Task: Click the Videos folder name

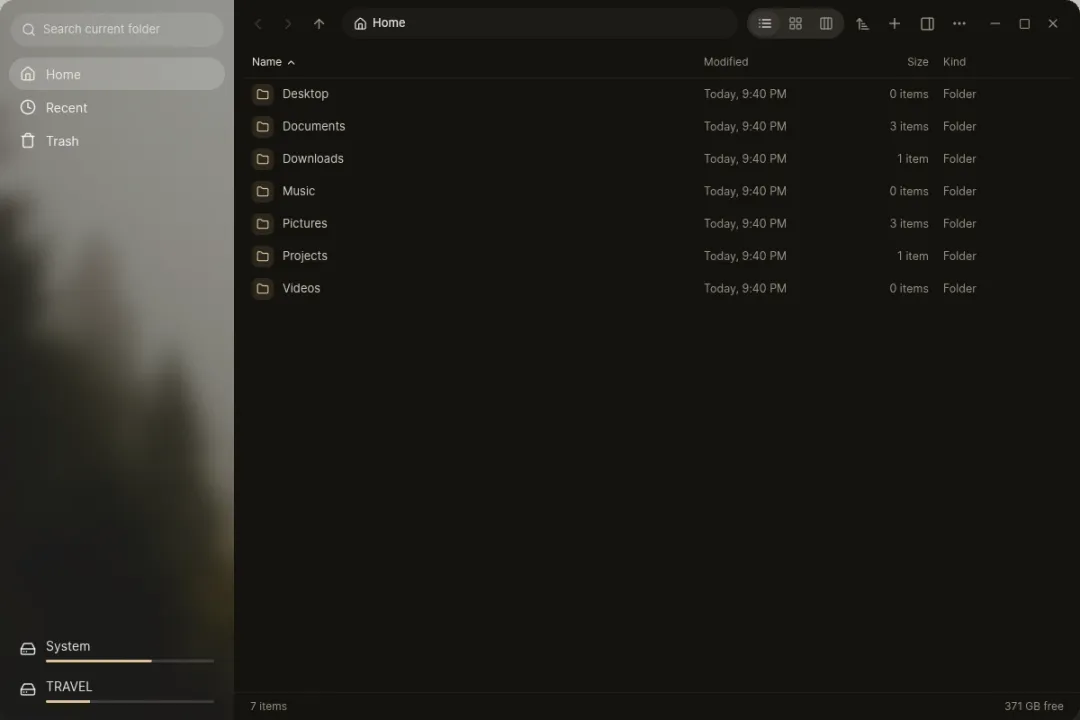Action: 301,288
